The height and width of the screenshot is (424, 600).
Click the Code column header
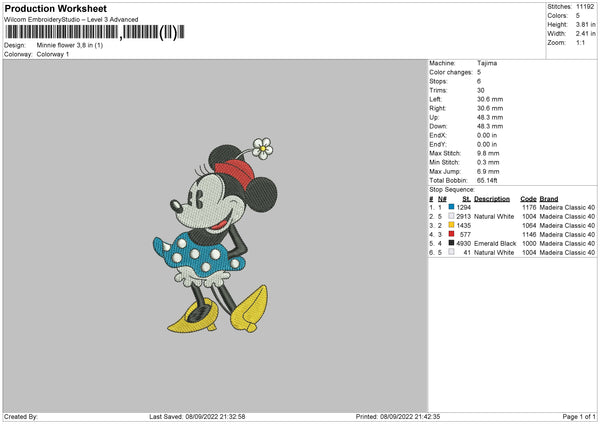pos(528,198)
